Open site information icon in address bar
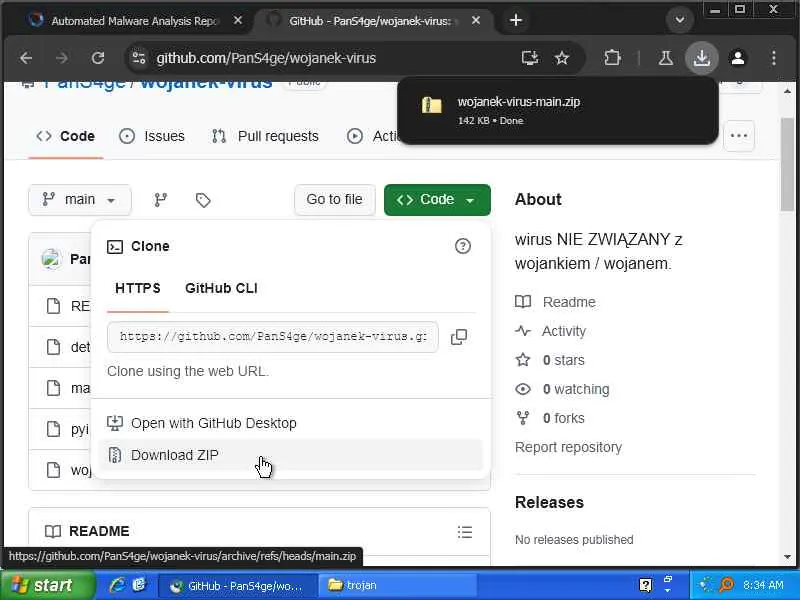 coord(138,58)
